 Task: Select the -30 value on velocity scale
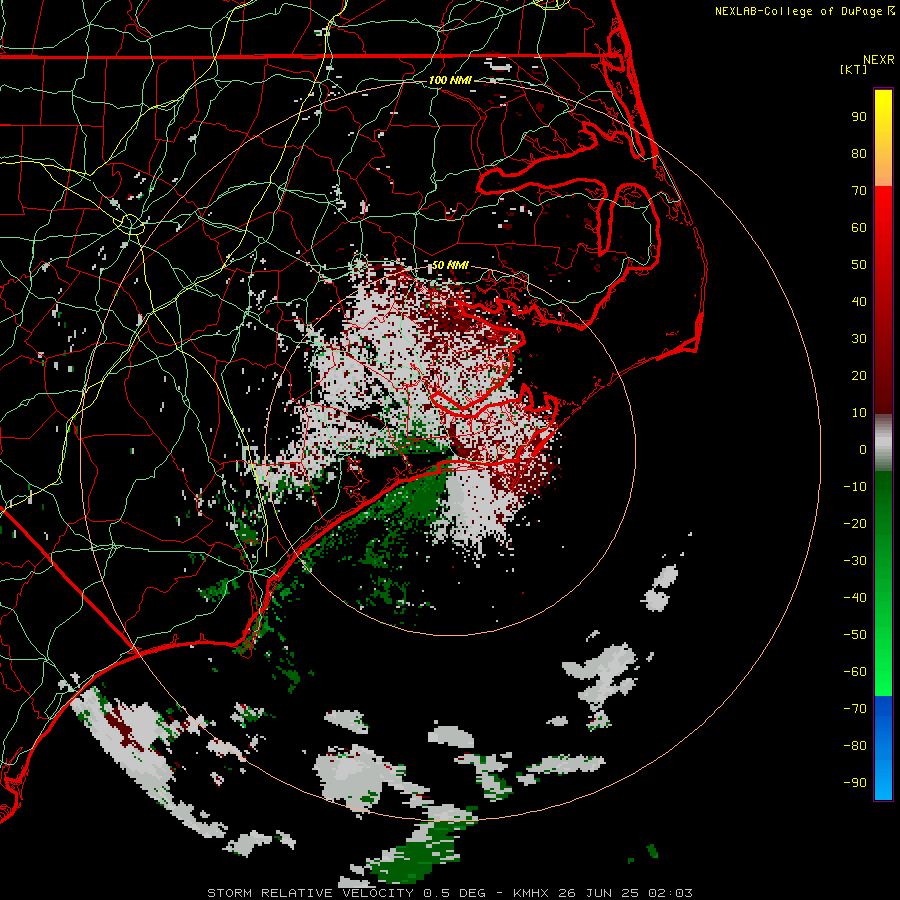click(x=855, y=561)
